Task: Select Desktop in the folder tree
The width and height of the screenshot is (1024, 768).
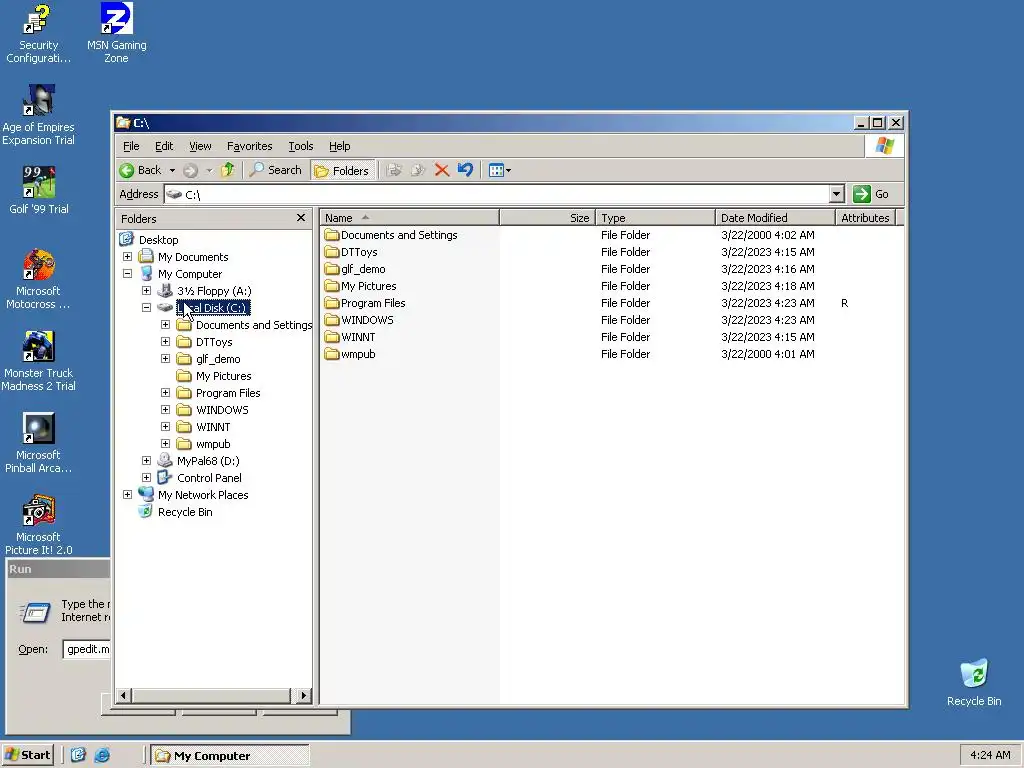Action: (x=158, y=240)
